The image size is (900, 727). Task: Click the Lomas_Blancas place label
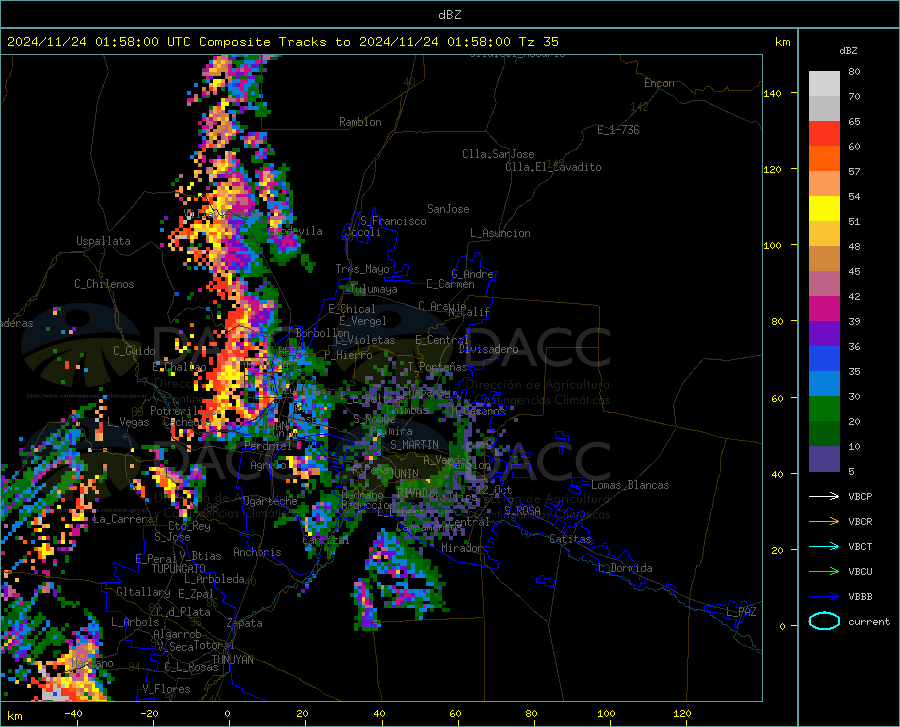(x=630, y=485)
